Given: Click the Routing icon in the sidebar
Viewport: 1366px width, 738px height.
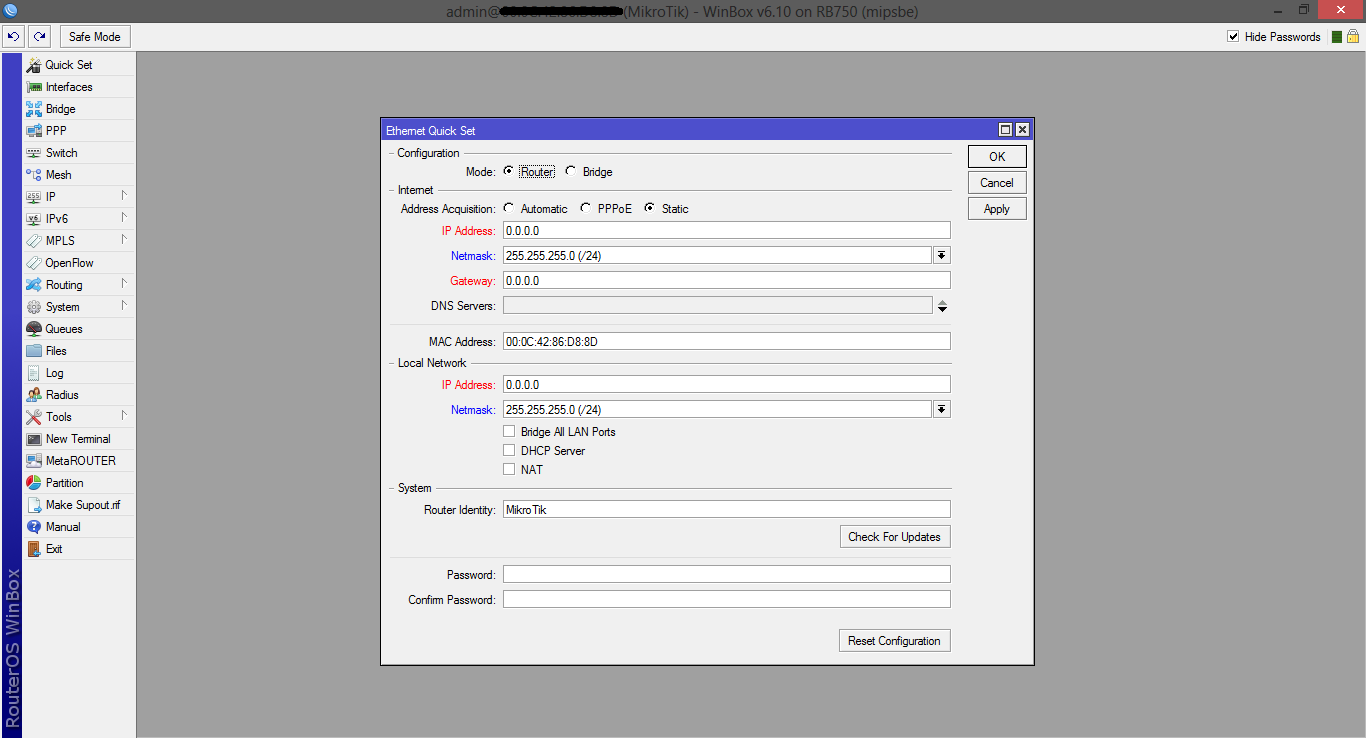Looking at the screenshot, I should point(34,285).
